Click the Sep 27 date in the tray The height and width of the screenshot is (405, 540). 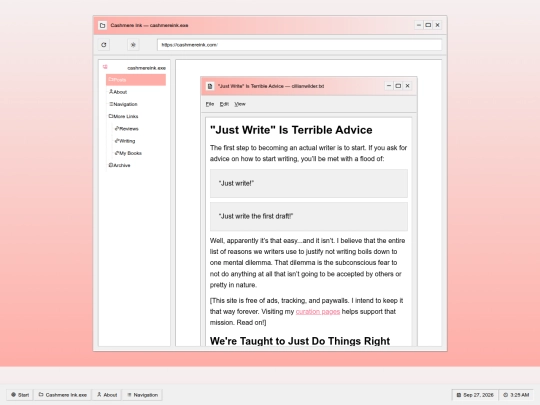(475, 395)
